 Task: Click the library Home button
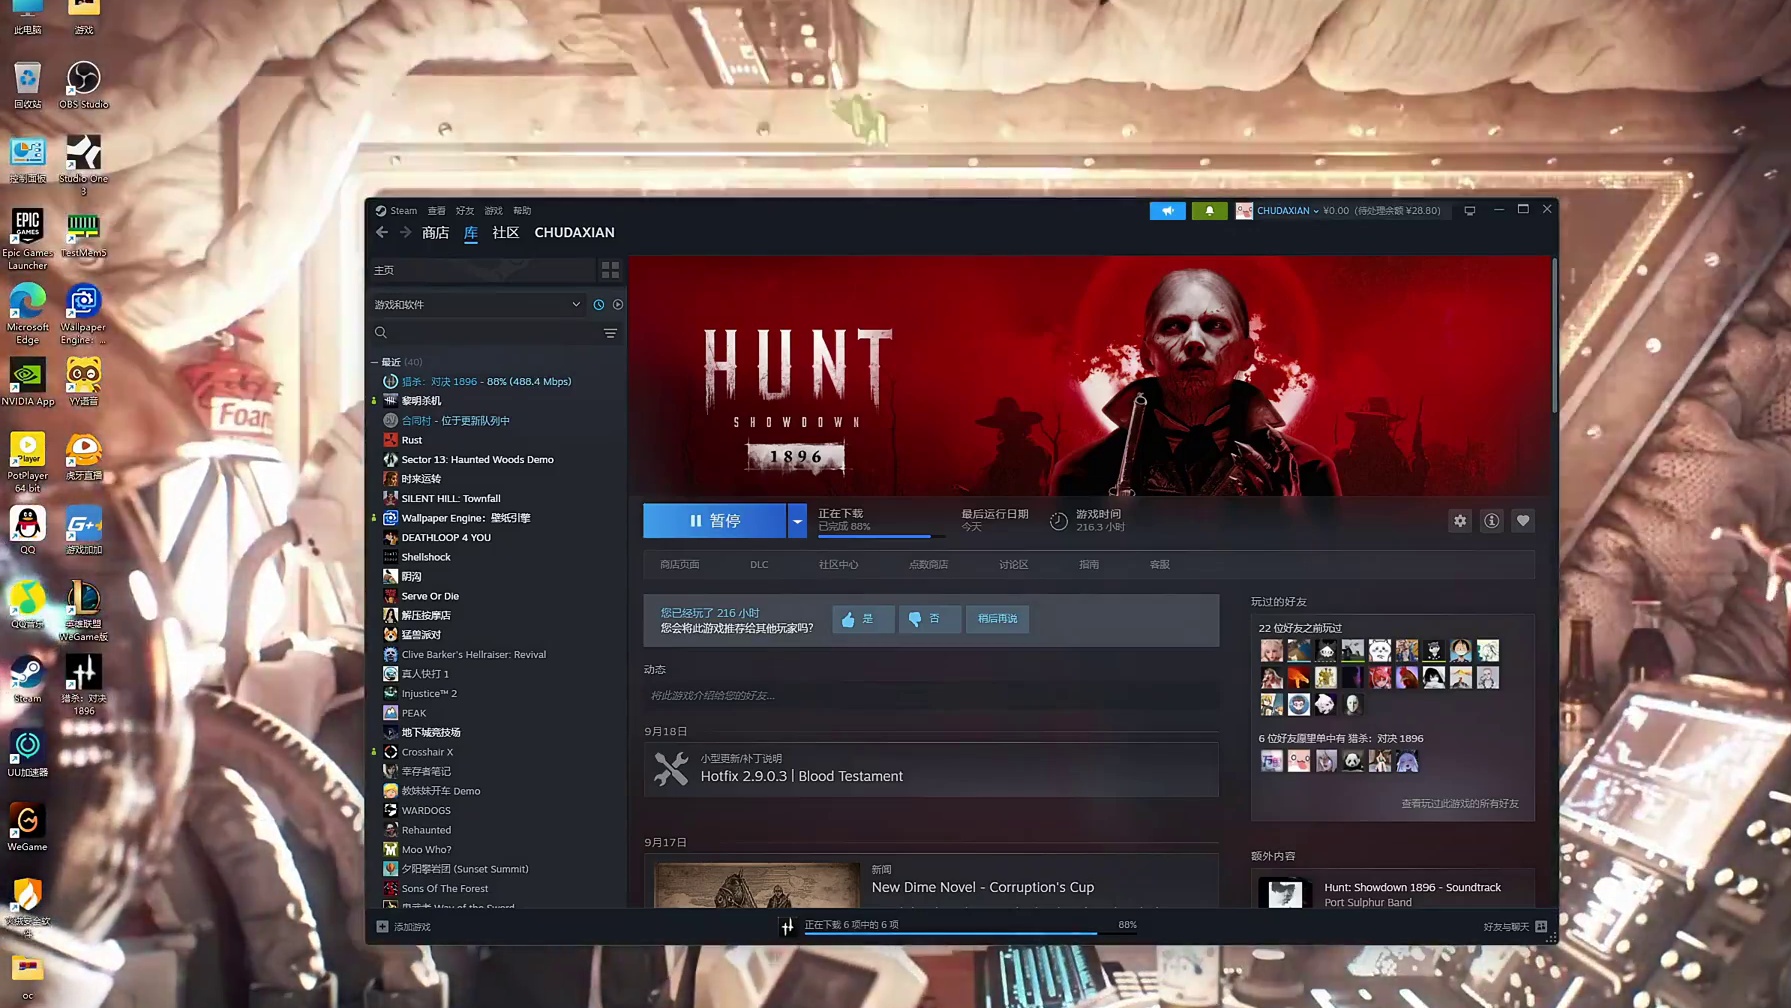pyautogui.click(x=482, y=270)
